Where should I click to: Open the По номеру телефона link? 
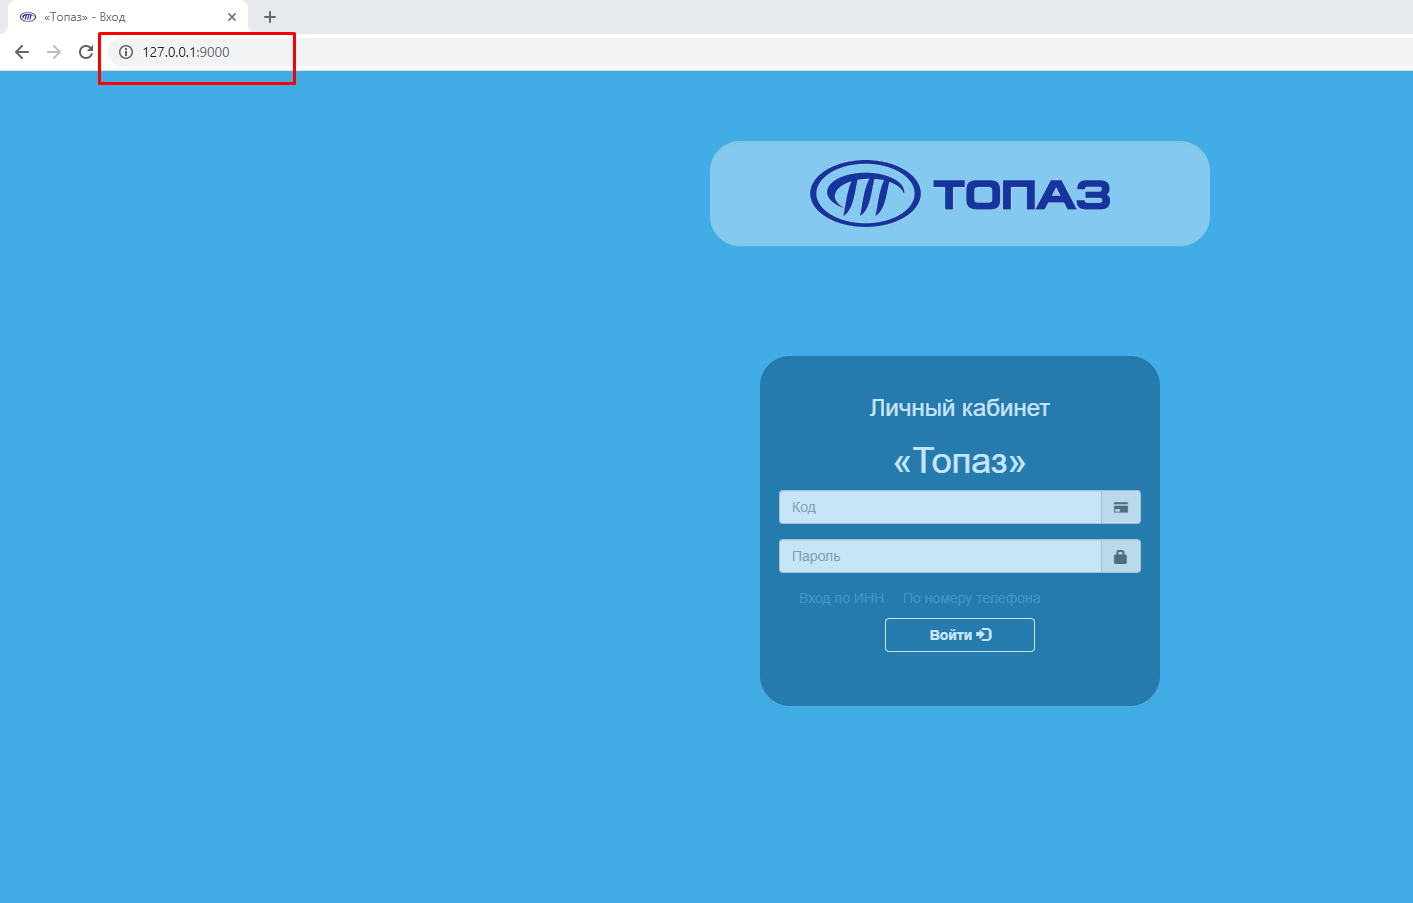tap(972, 598)
